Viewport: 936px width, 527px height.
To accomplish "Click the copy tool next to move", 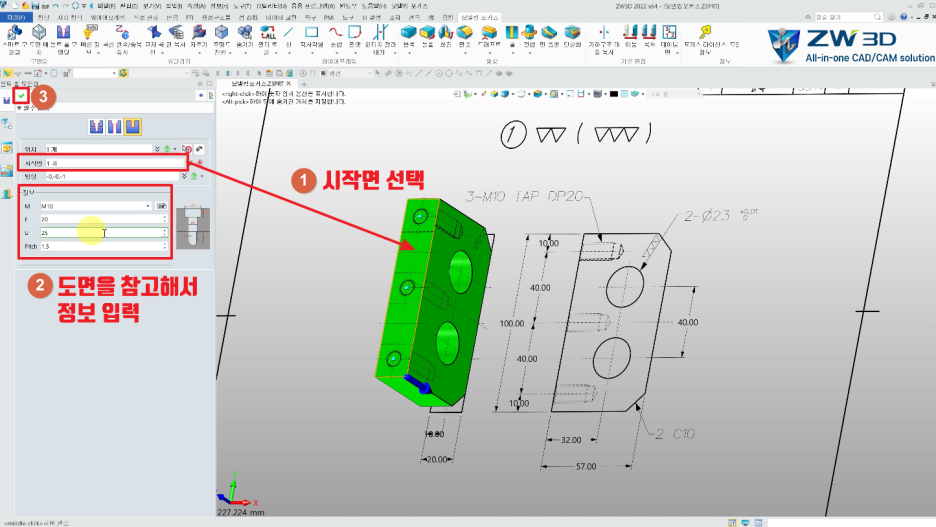I will [x=649, y=32].
